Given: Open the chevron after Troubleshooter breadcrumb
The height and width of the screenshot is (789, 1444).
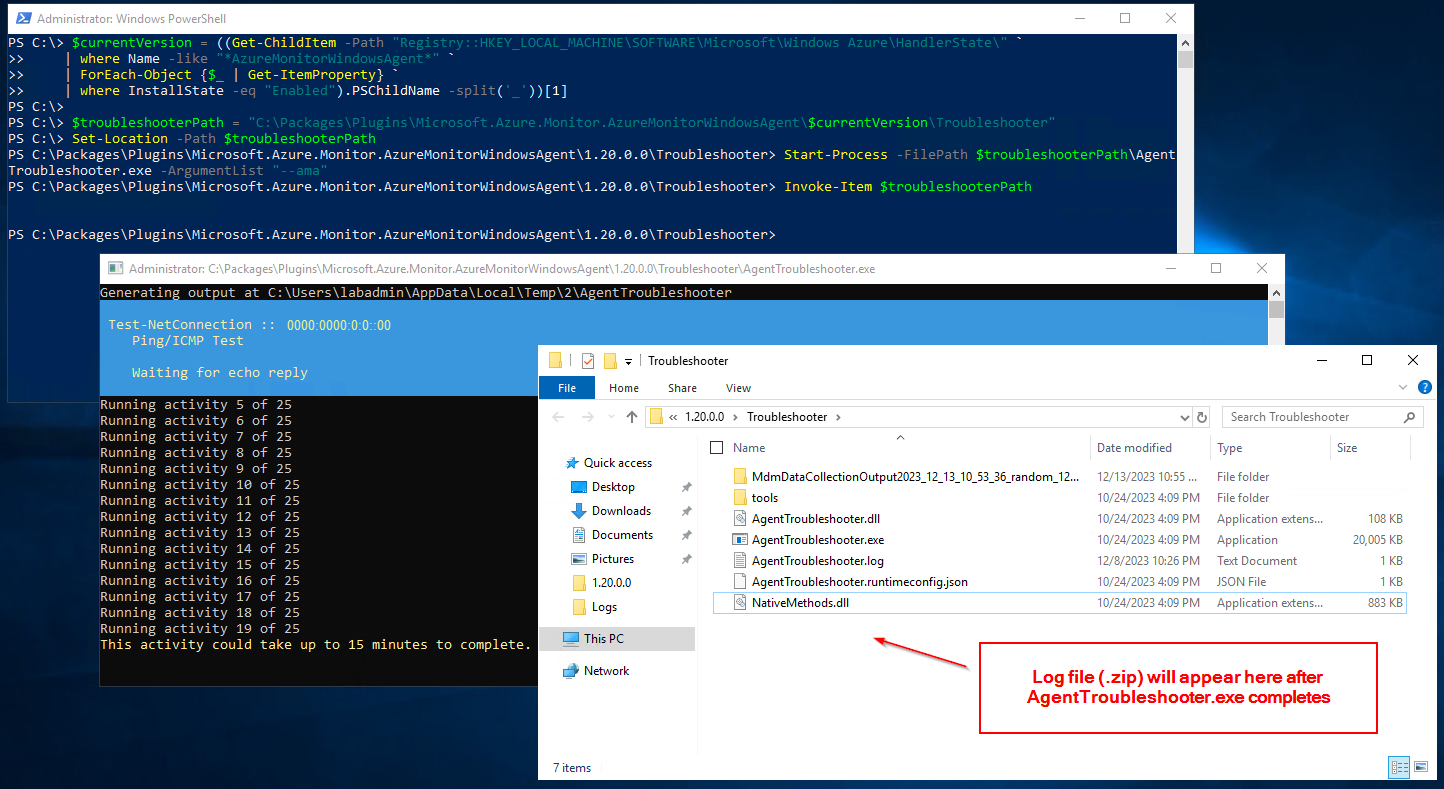Looking at the screenshot, I should pyautogui.click(x=837, y=417).
